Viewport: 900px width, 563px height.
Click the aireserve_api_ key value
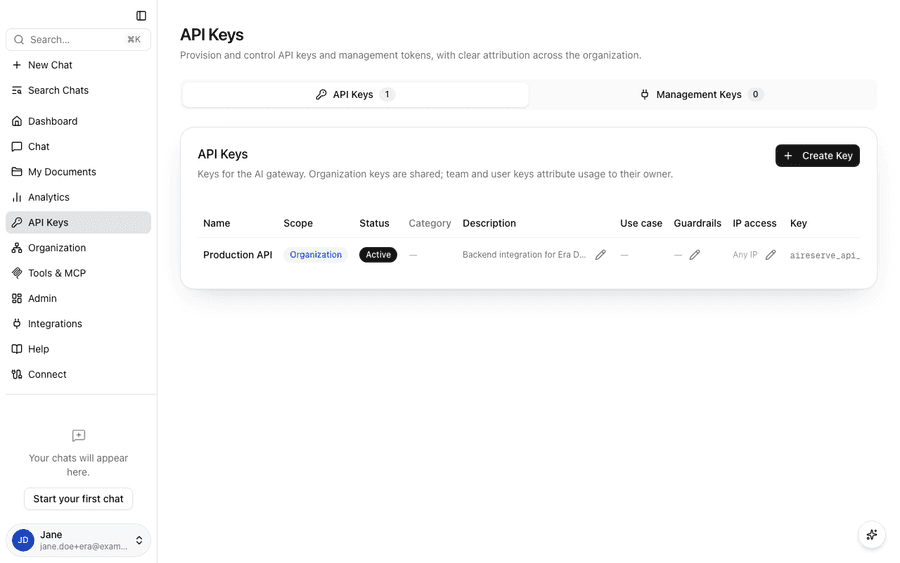tap(825, 255)
